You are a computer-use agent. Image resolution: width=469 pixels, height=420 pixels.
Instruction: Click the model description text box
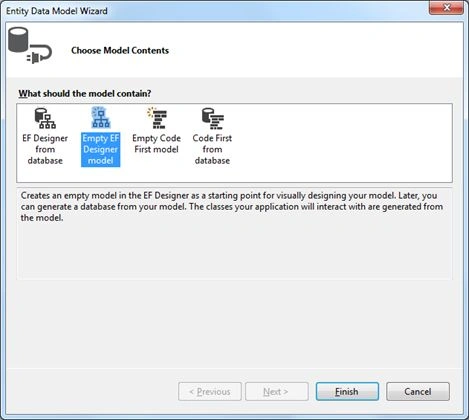click(x=234, y=233)
